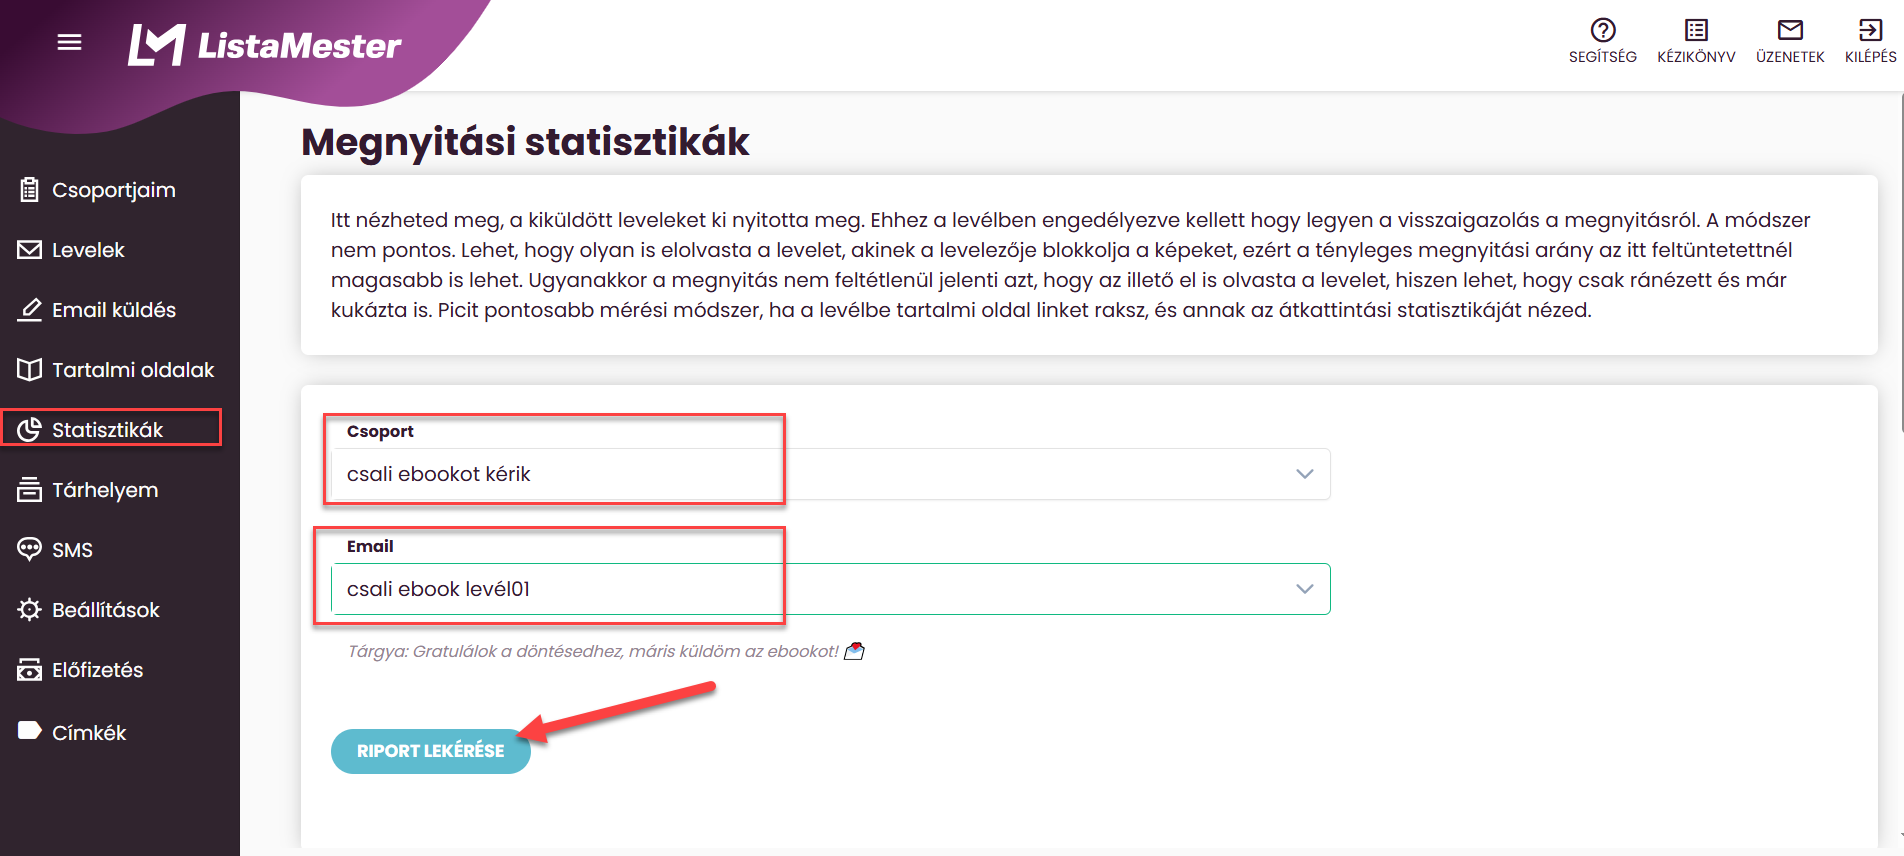Open the Kézikönyv manual icon
This screenshot has width=1904, height=856.
(x=1696, y=30)
